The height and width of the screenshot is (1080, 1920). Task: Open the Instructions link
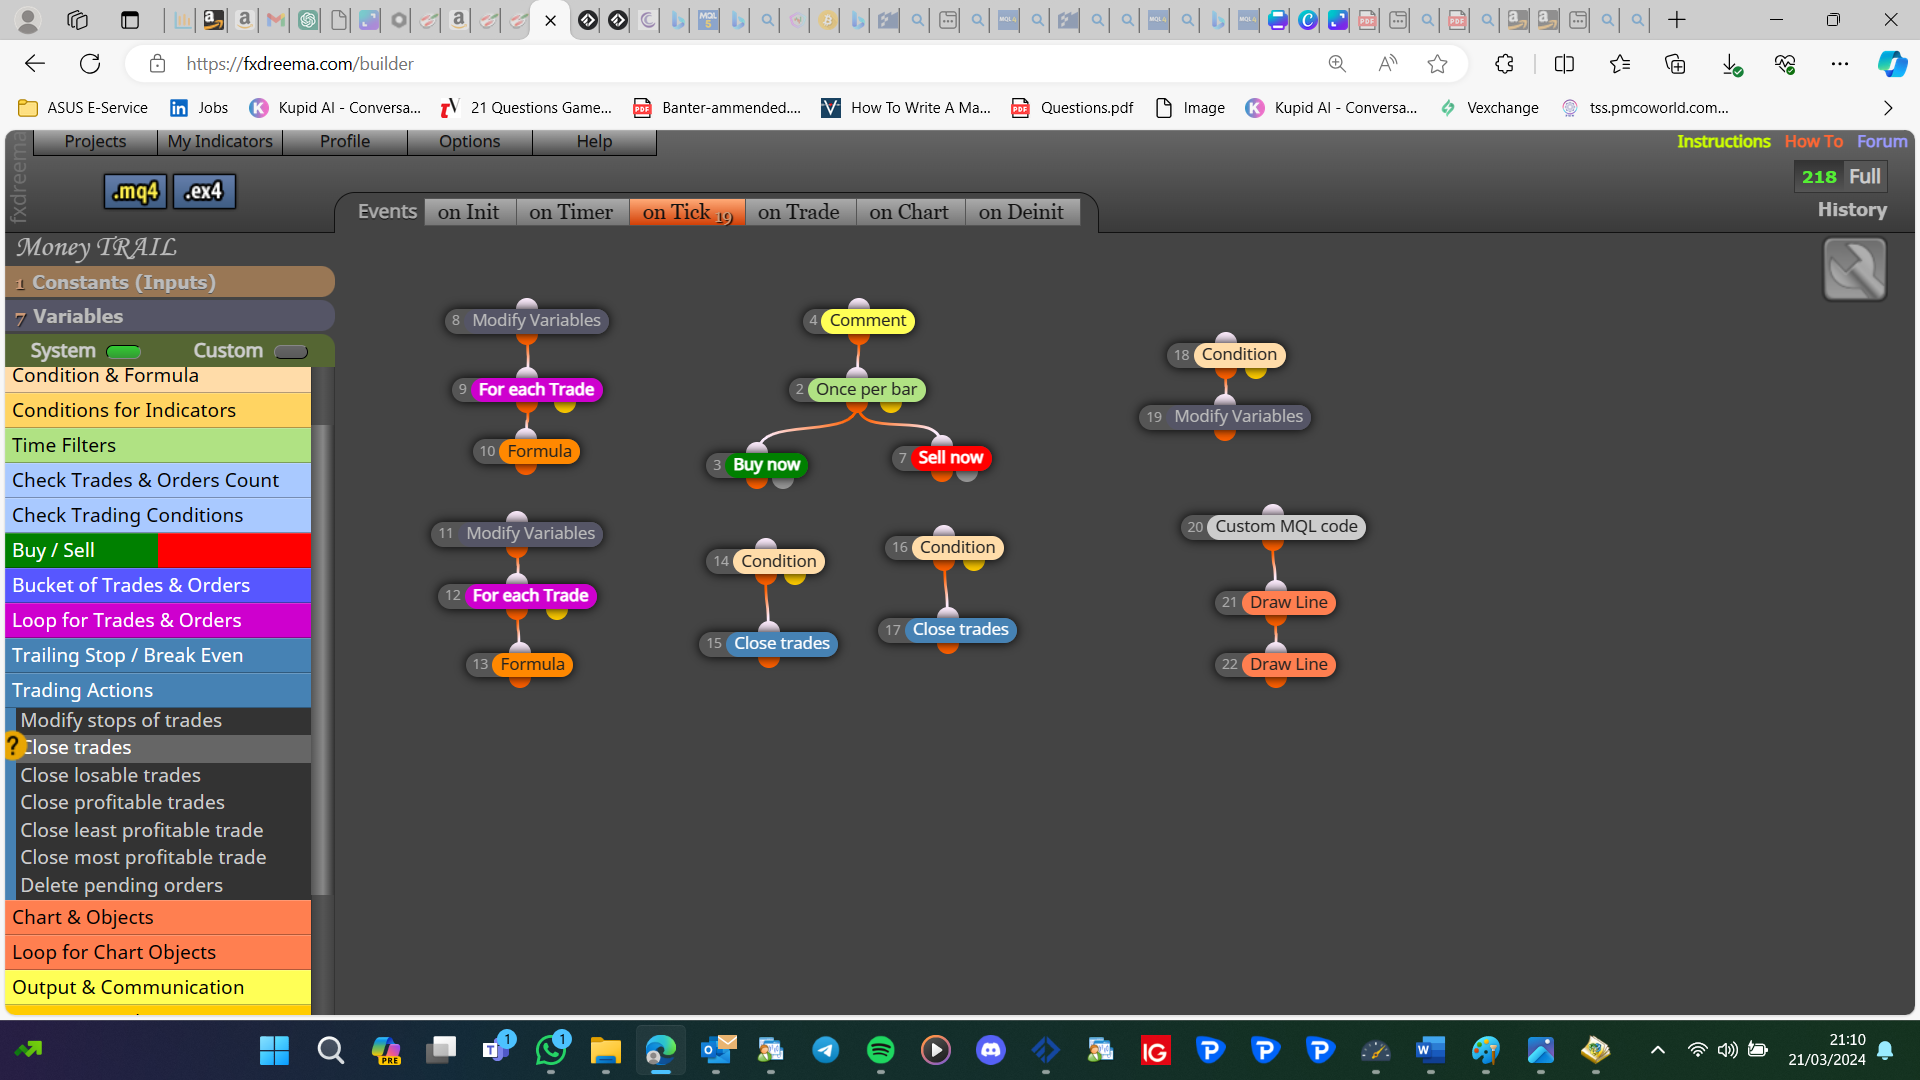[x=1723, y=141]
